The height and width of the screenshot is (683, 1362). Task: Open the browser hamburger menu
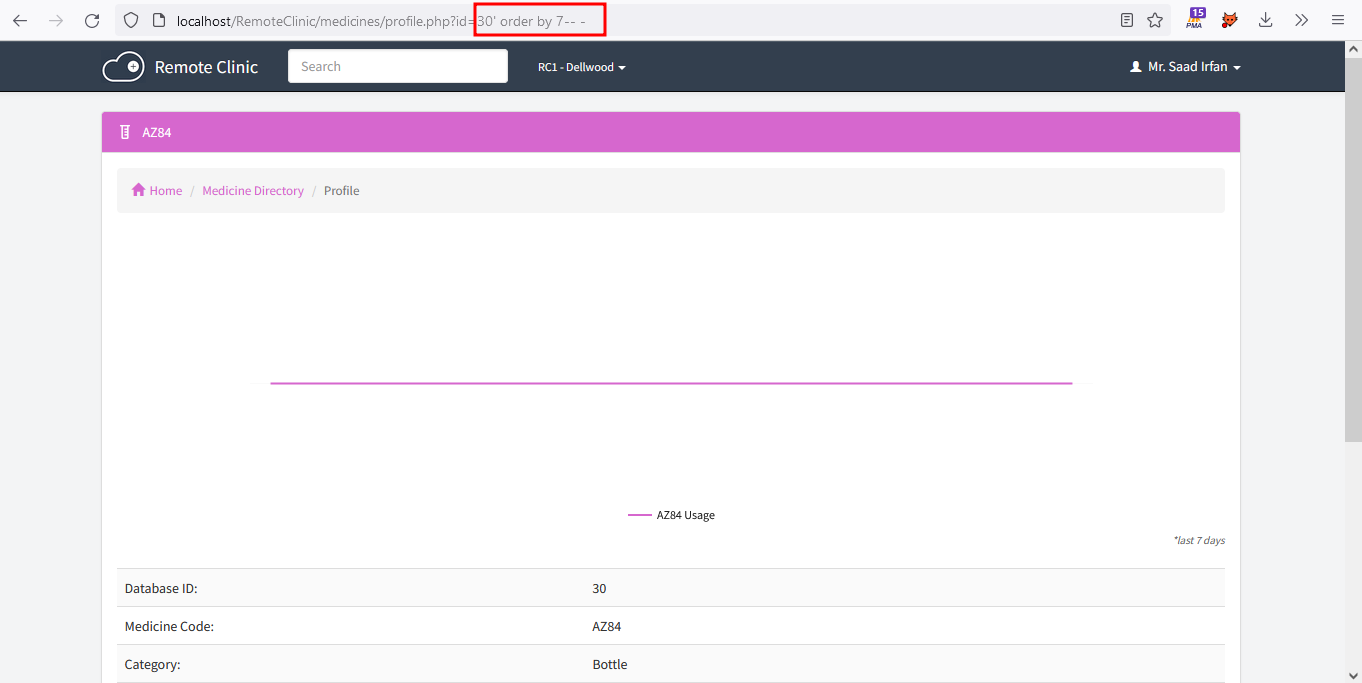(1338, 20)
